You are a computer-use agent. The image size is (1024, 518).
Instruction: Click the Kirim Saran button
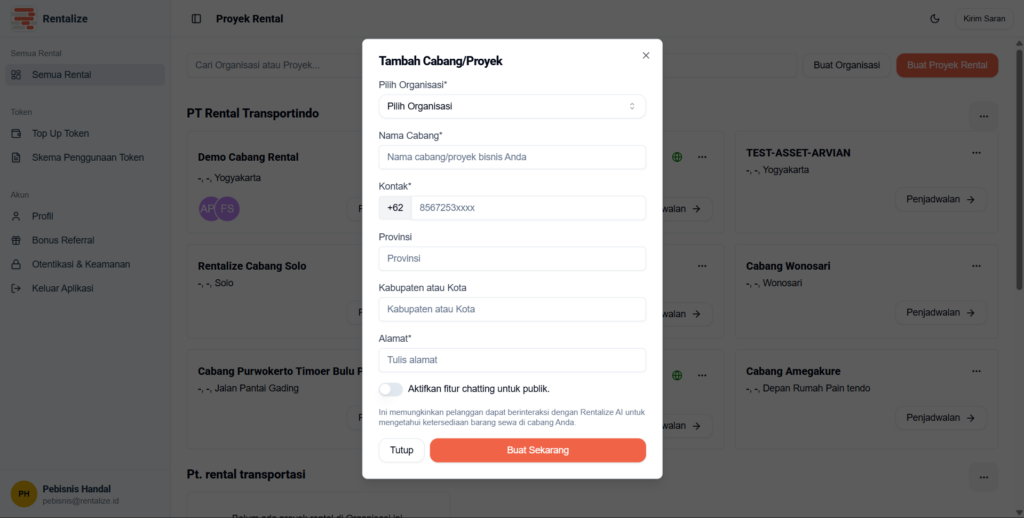[983, 19]
